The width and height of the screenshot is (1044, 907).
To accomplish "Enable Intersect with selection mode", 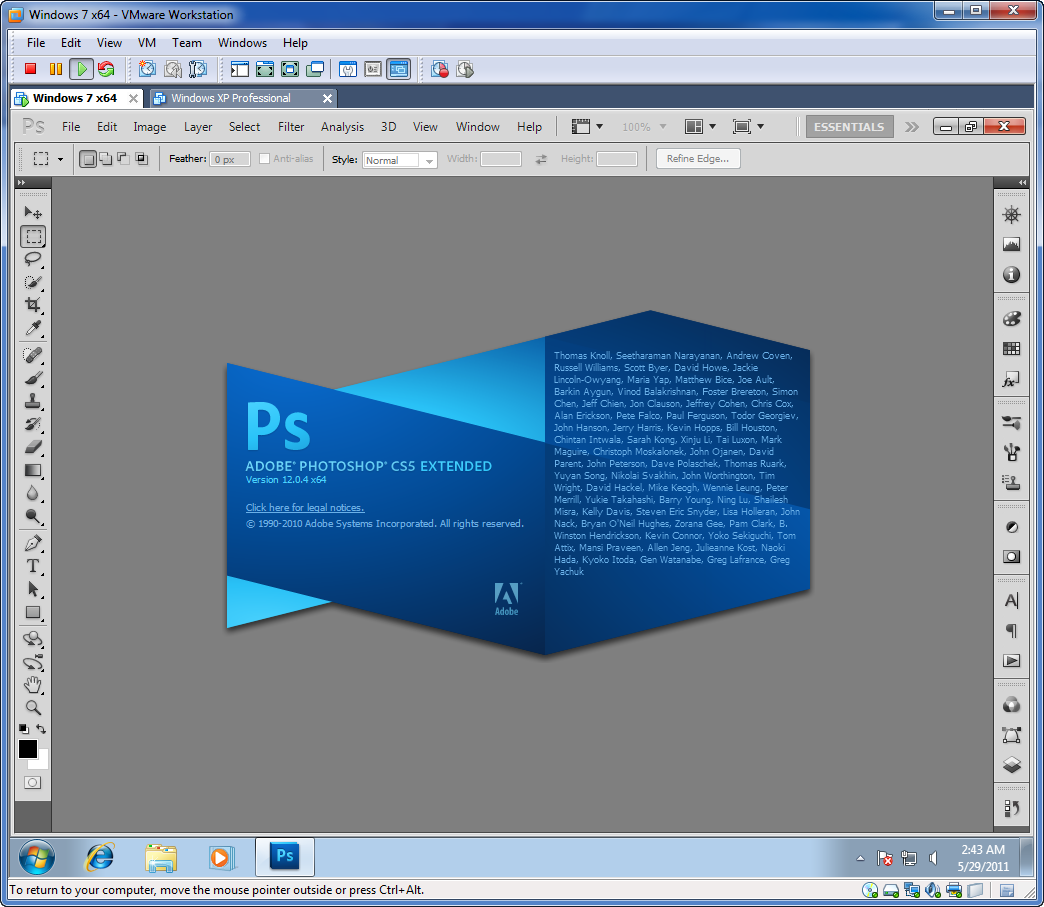I will (141, 158).
